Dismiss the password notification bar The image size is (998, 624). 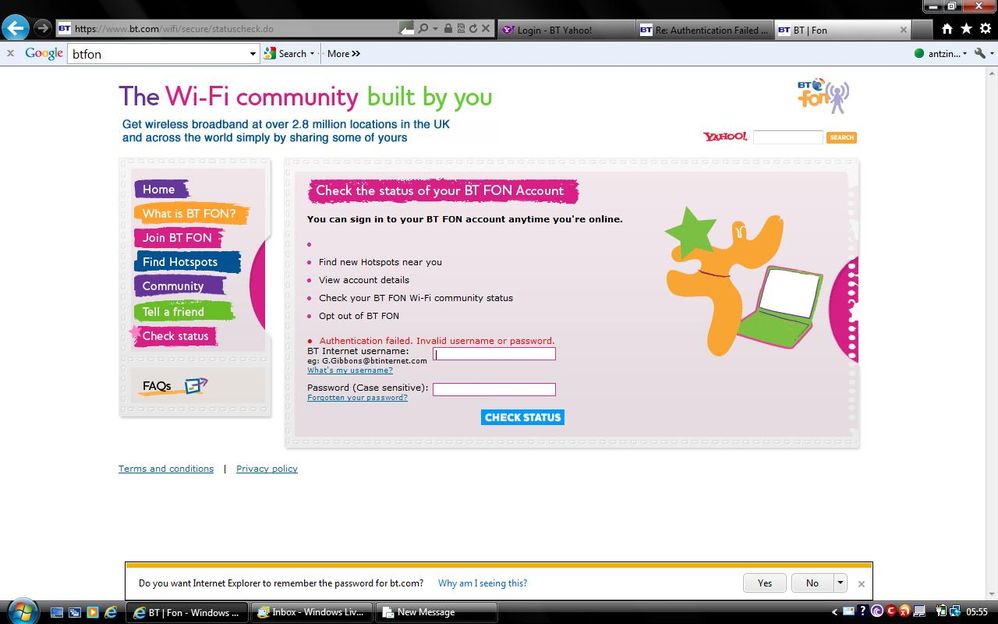861,583
